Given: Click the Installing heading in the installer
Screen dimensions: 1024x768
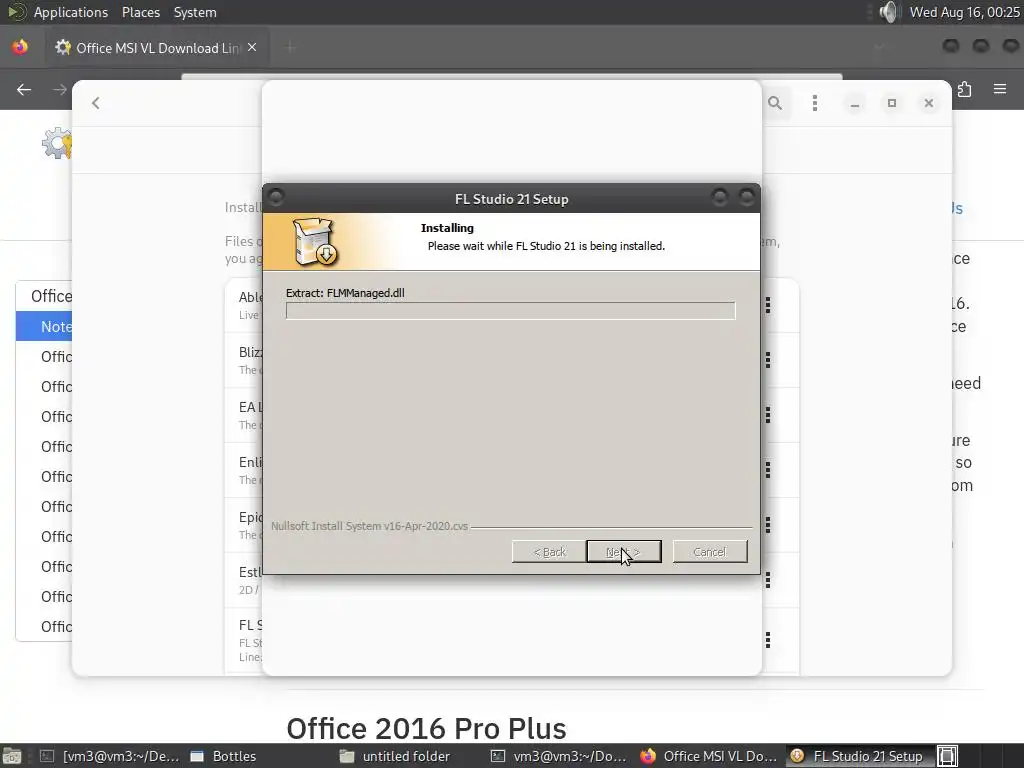Looking at the screenshot, I should point(447,228).
